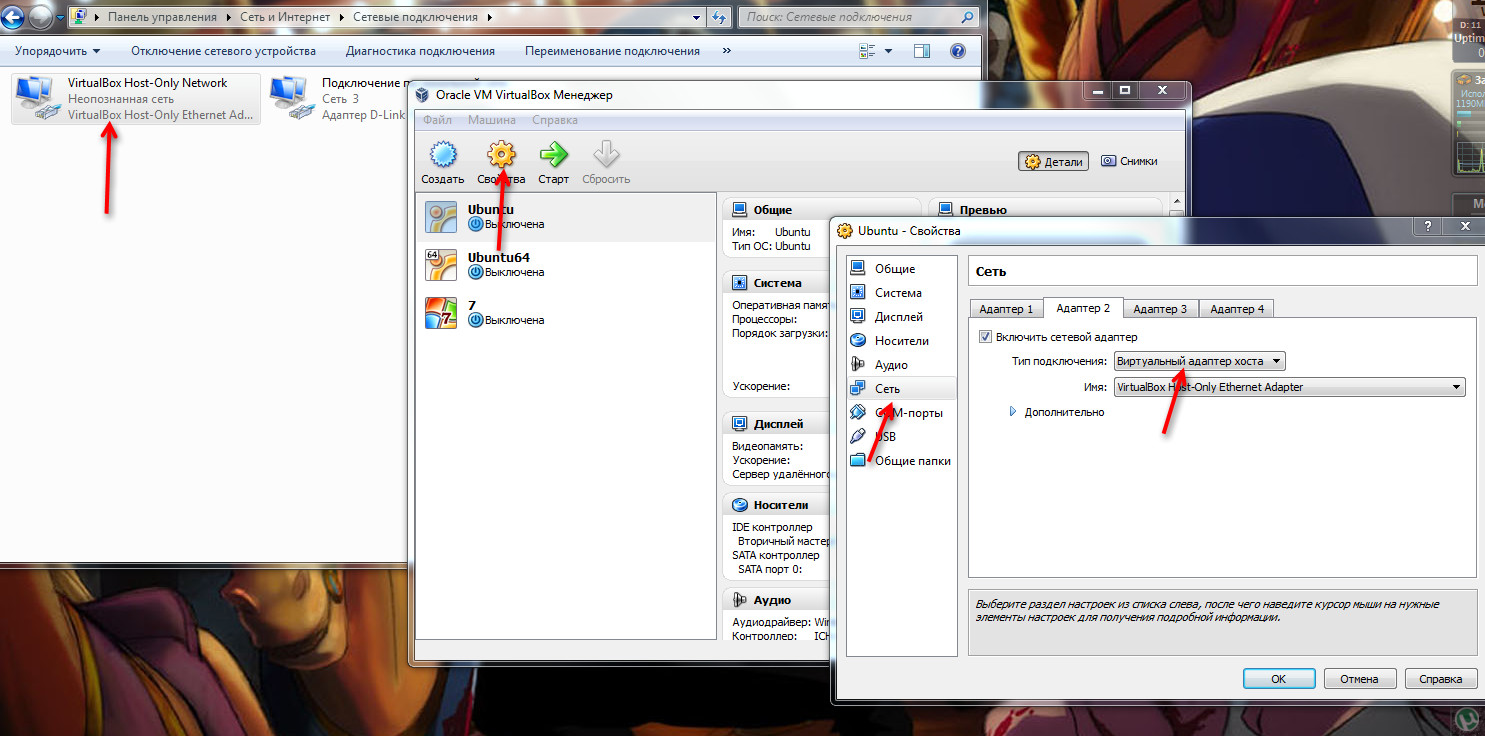Viewport: 1485px width, 736px height.
Task: Open the Файл menu in VirtualBox
Action: pyautogui.click(x=437, y=120)
